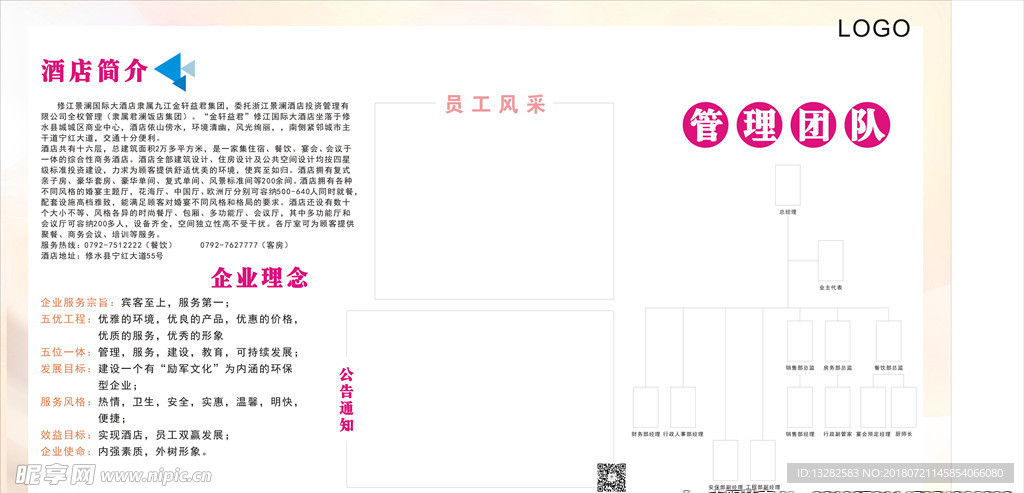Click the label 效益目标：
1024x493 pixels.
(68, 435)
